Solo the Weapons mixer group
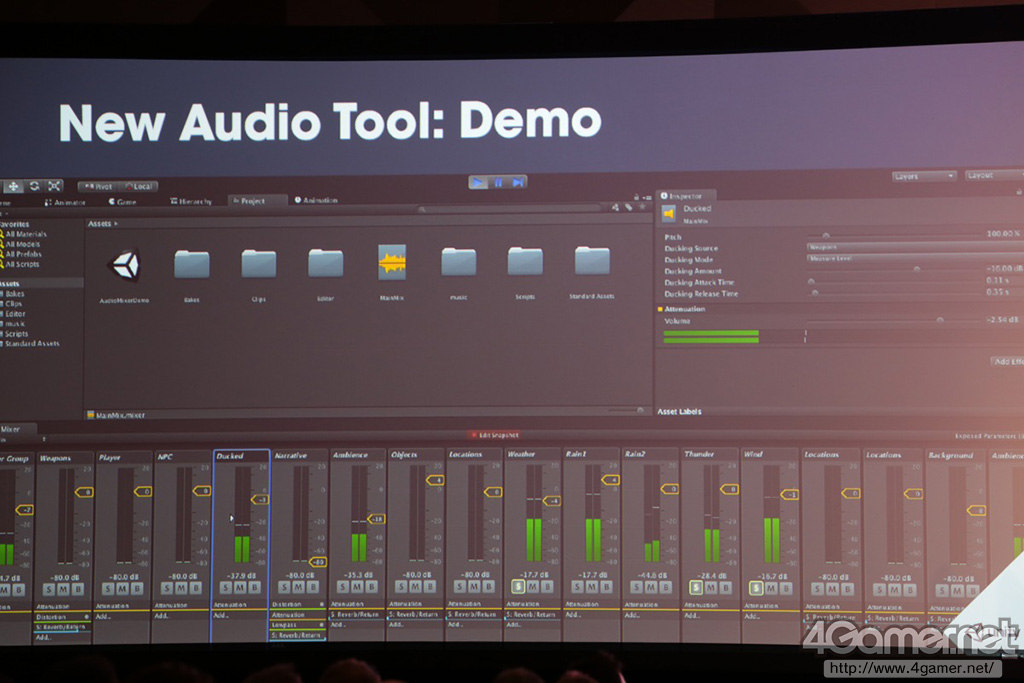Viewport: 1024px width, 683px height. tap(48, 590)
